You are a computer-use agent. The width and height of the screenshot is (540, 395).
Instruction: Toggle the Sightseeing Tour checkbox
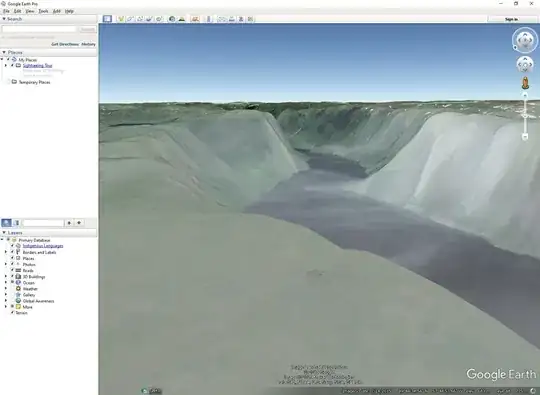pos(12,65)
